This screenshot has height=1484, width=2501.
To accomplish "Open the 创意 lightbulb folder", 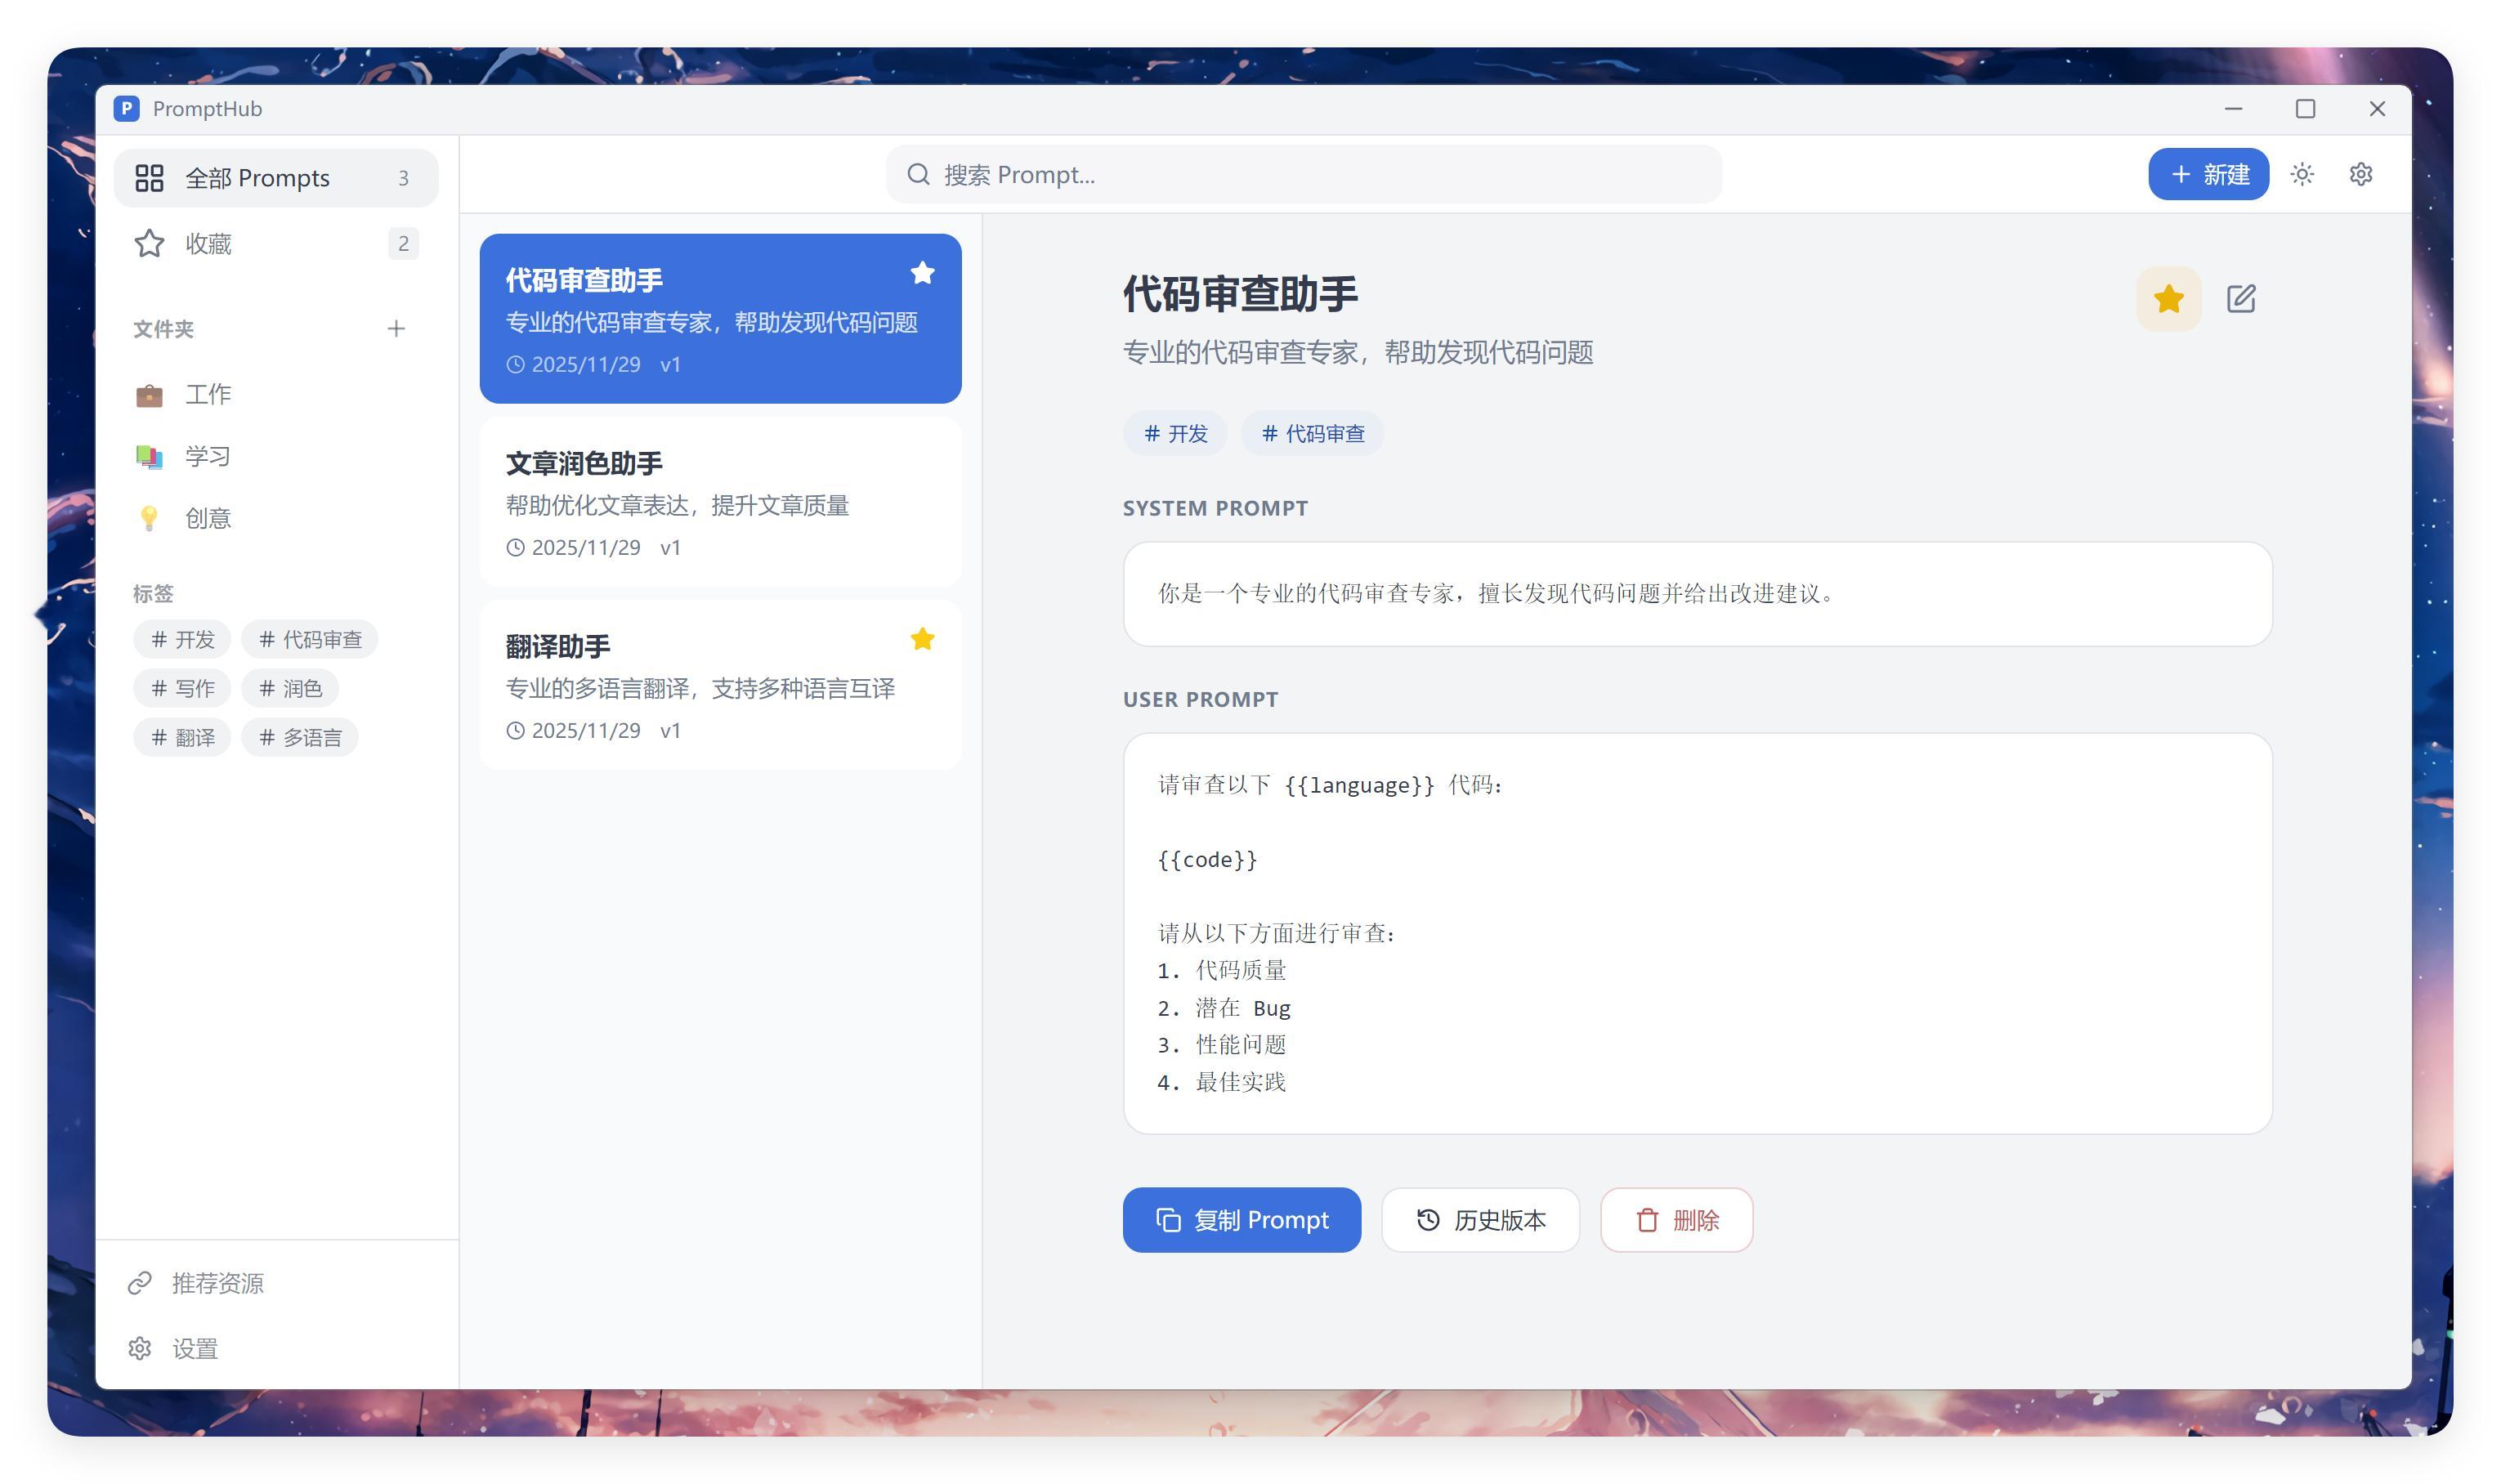I will coord(208,518).
